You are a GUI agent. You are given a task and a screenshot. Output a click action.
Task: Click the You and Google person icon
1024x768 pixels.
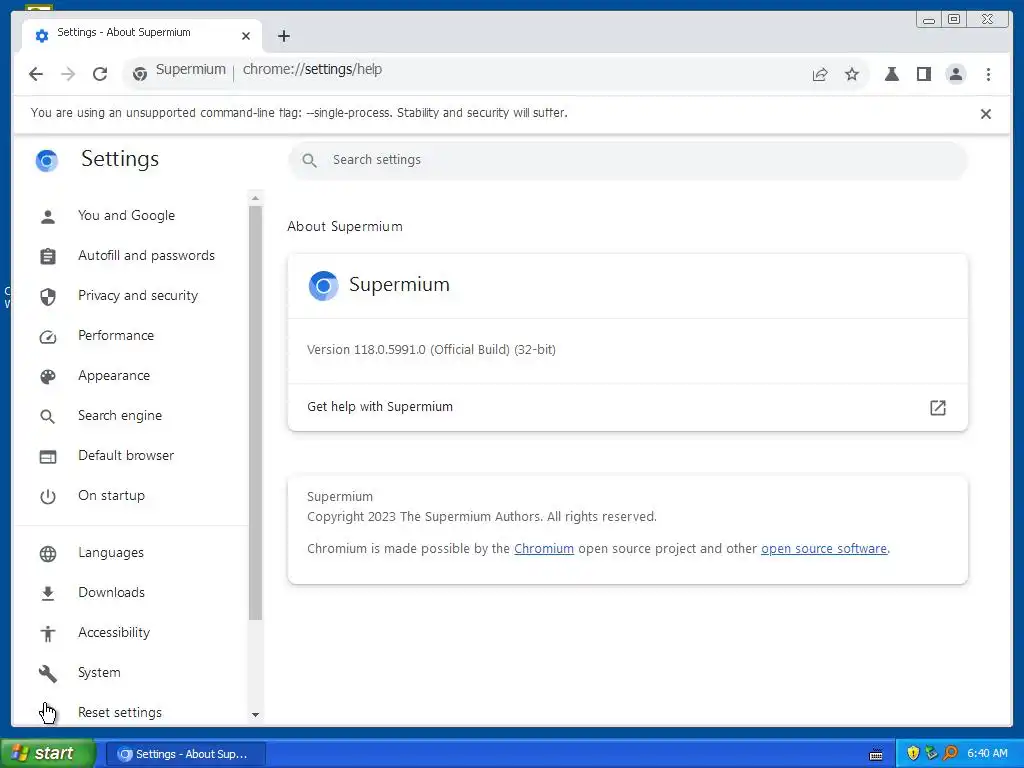48,217
